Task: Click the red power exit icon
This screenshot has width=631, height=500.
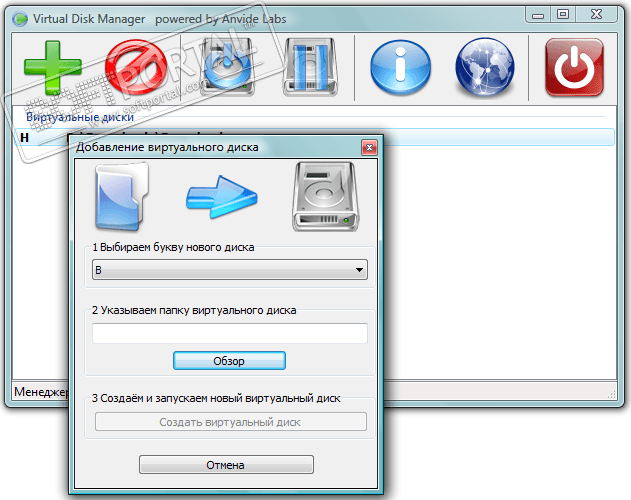Action: coord(574,67)
